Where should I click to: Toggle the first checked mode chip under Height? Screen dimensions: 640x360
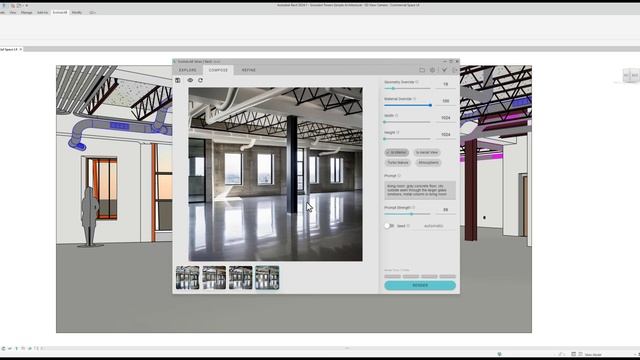396,152
